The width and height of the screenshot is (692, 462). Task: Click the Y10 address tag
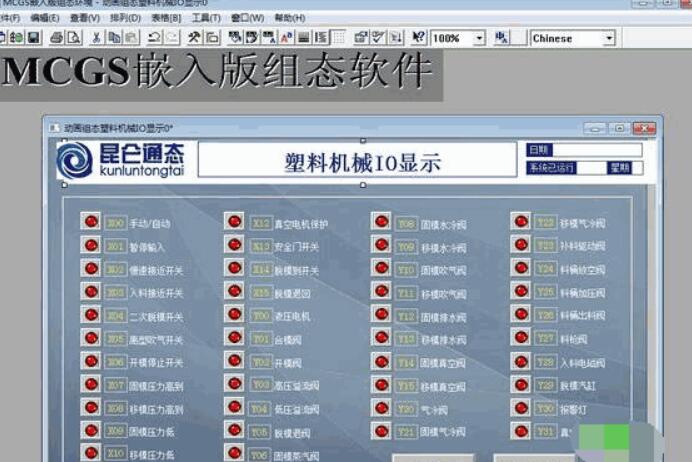(406, 269)
